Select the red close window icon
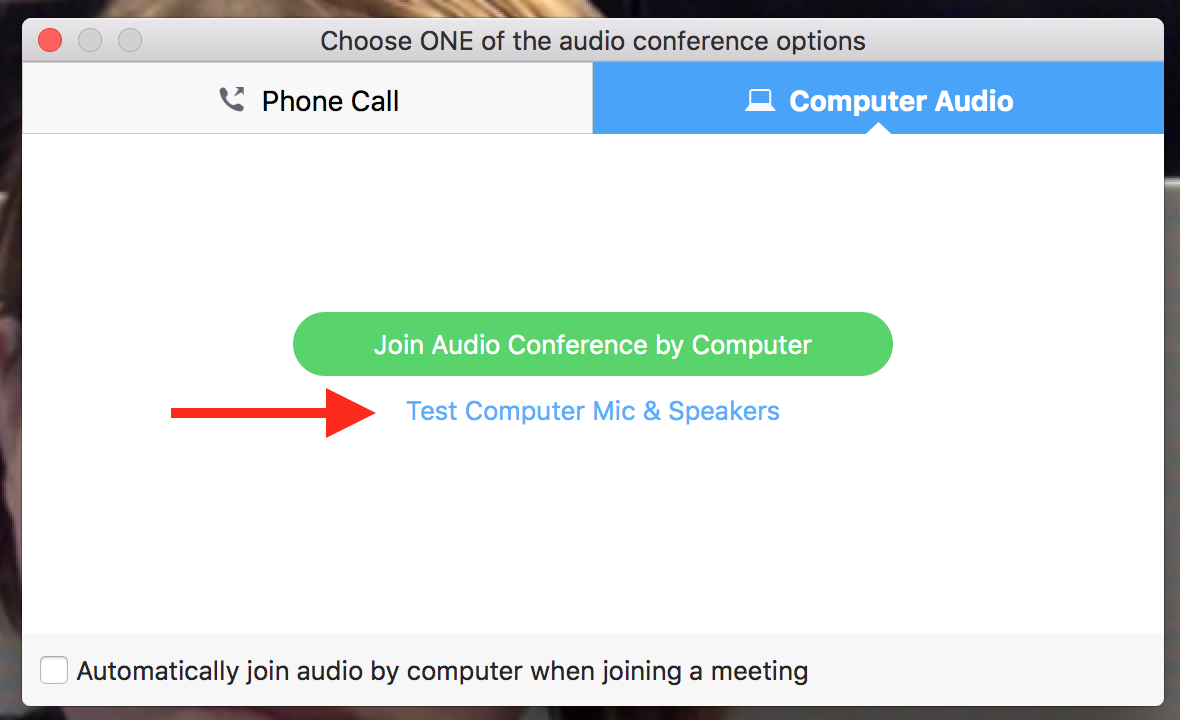Viewport: 1180px width, 720px height. click(48, 40)
